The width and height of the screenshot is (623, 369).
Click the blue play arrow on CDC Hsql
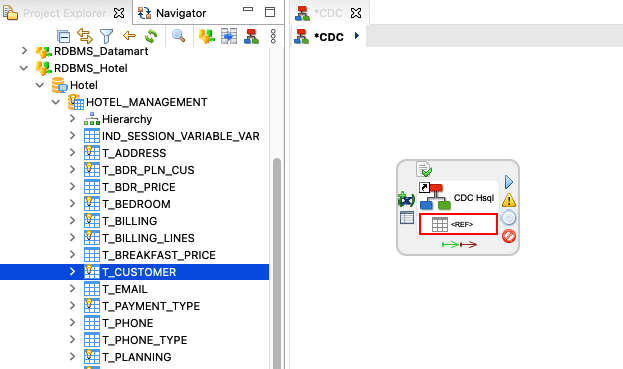point(509,182)
